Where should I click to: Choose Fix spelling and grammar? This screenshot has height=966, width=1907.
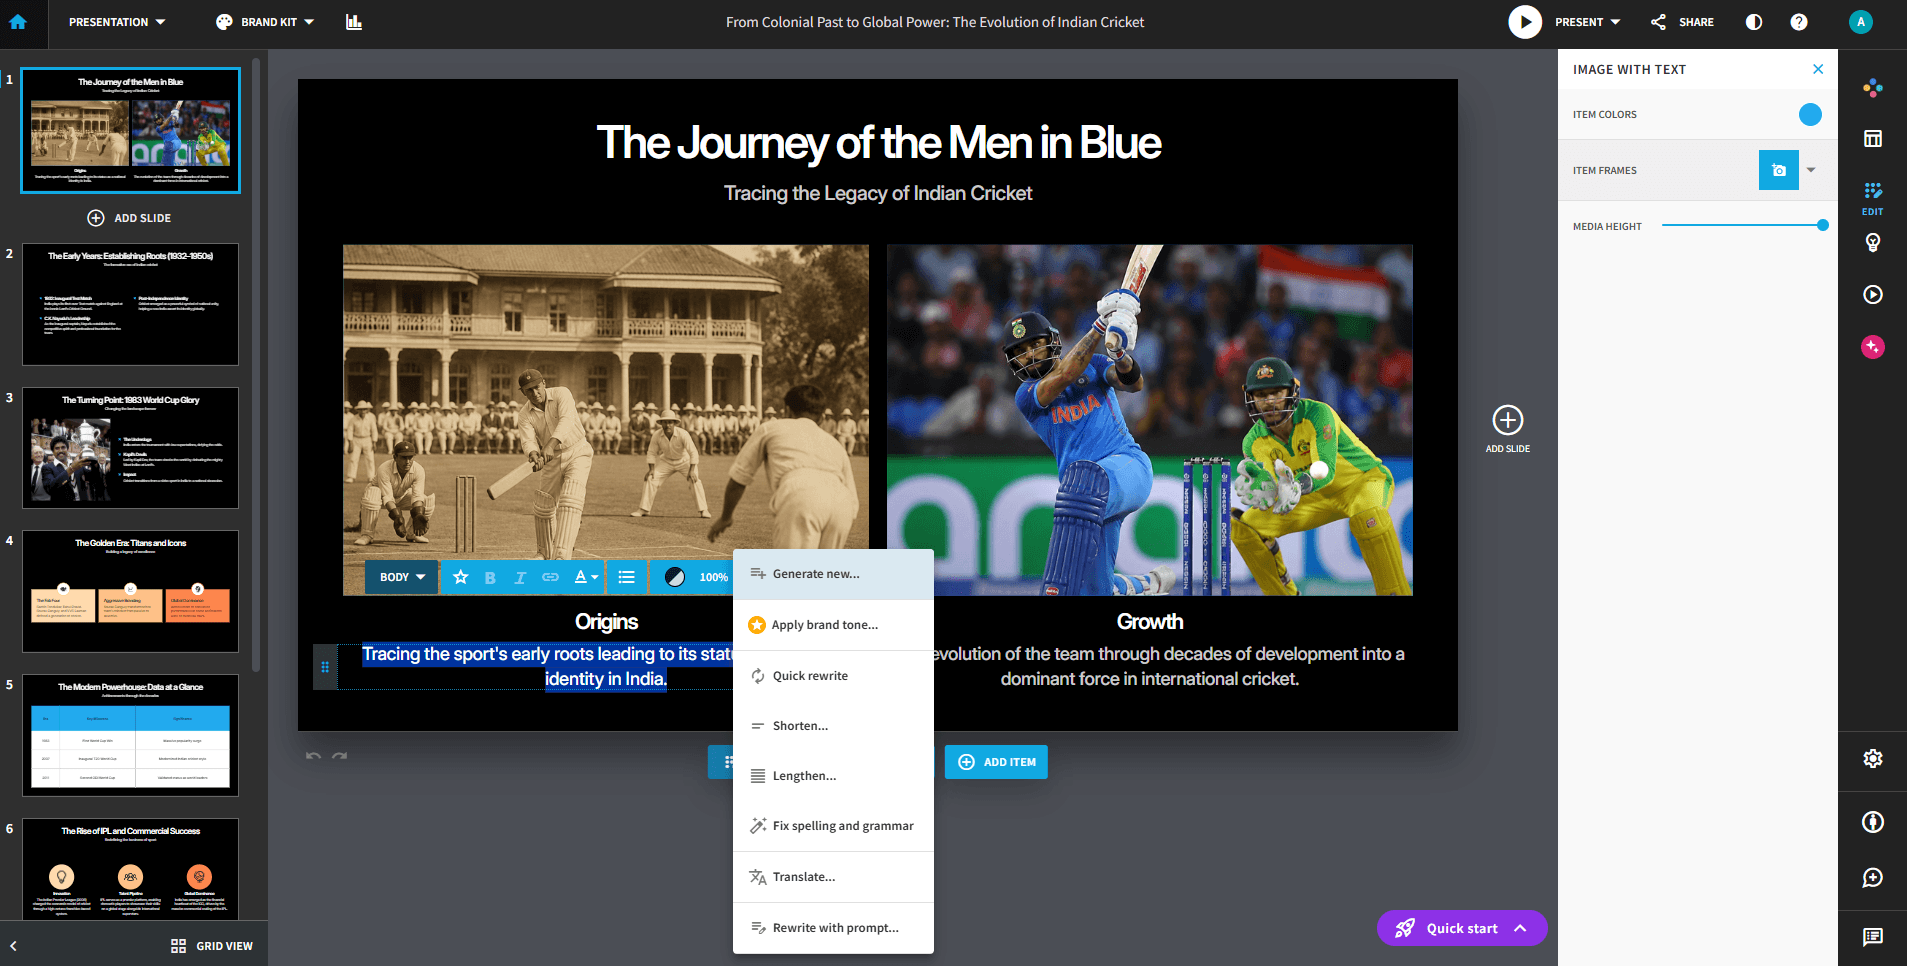[x=833, y=826]
